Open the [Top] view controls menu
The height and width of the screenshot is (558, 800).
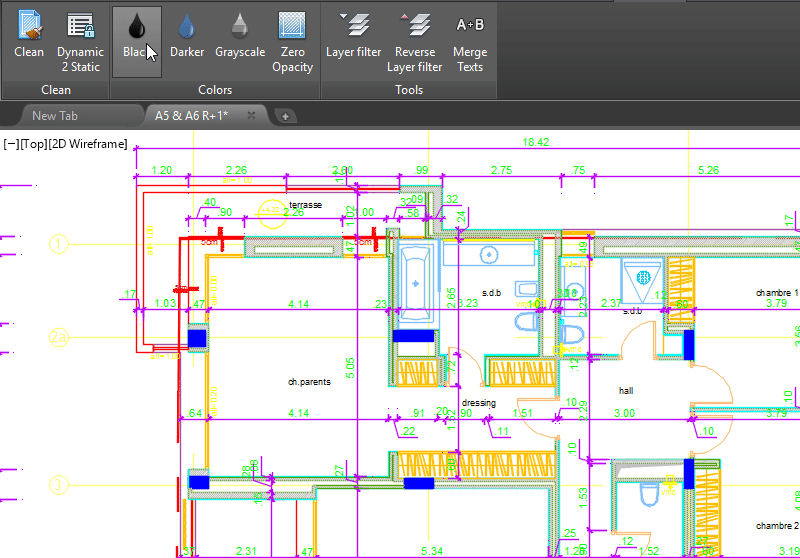tap(33, 144)
